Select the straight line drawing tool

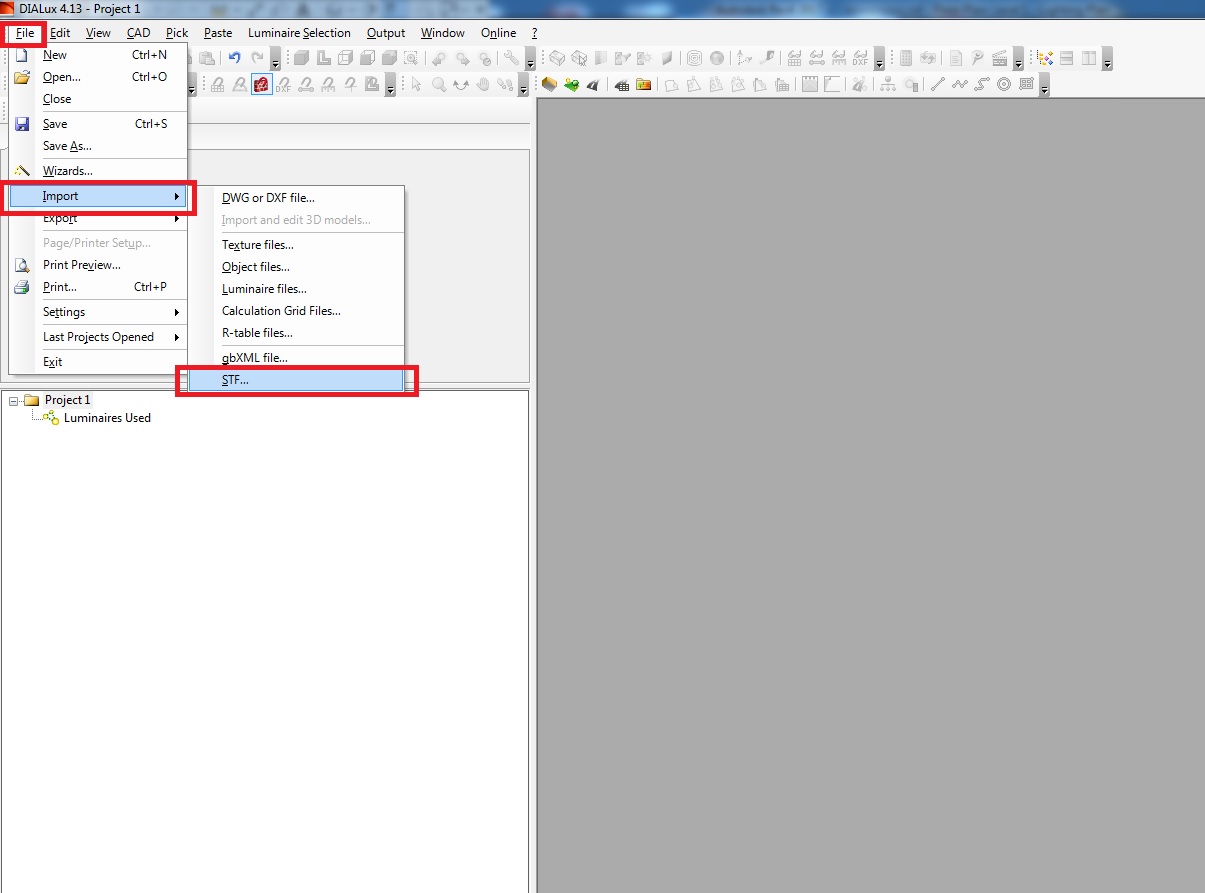tap(938, 84)
